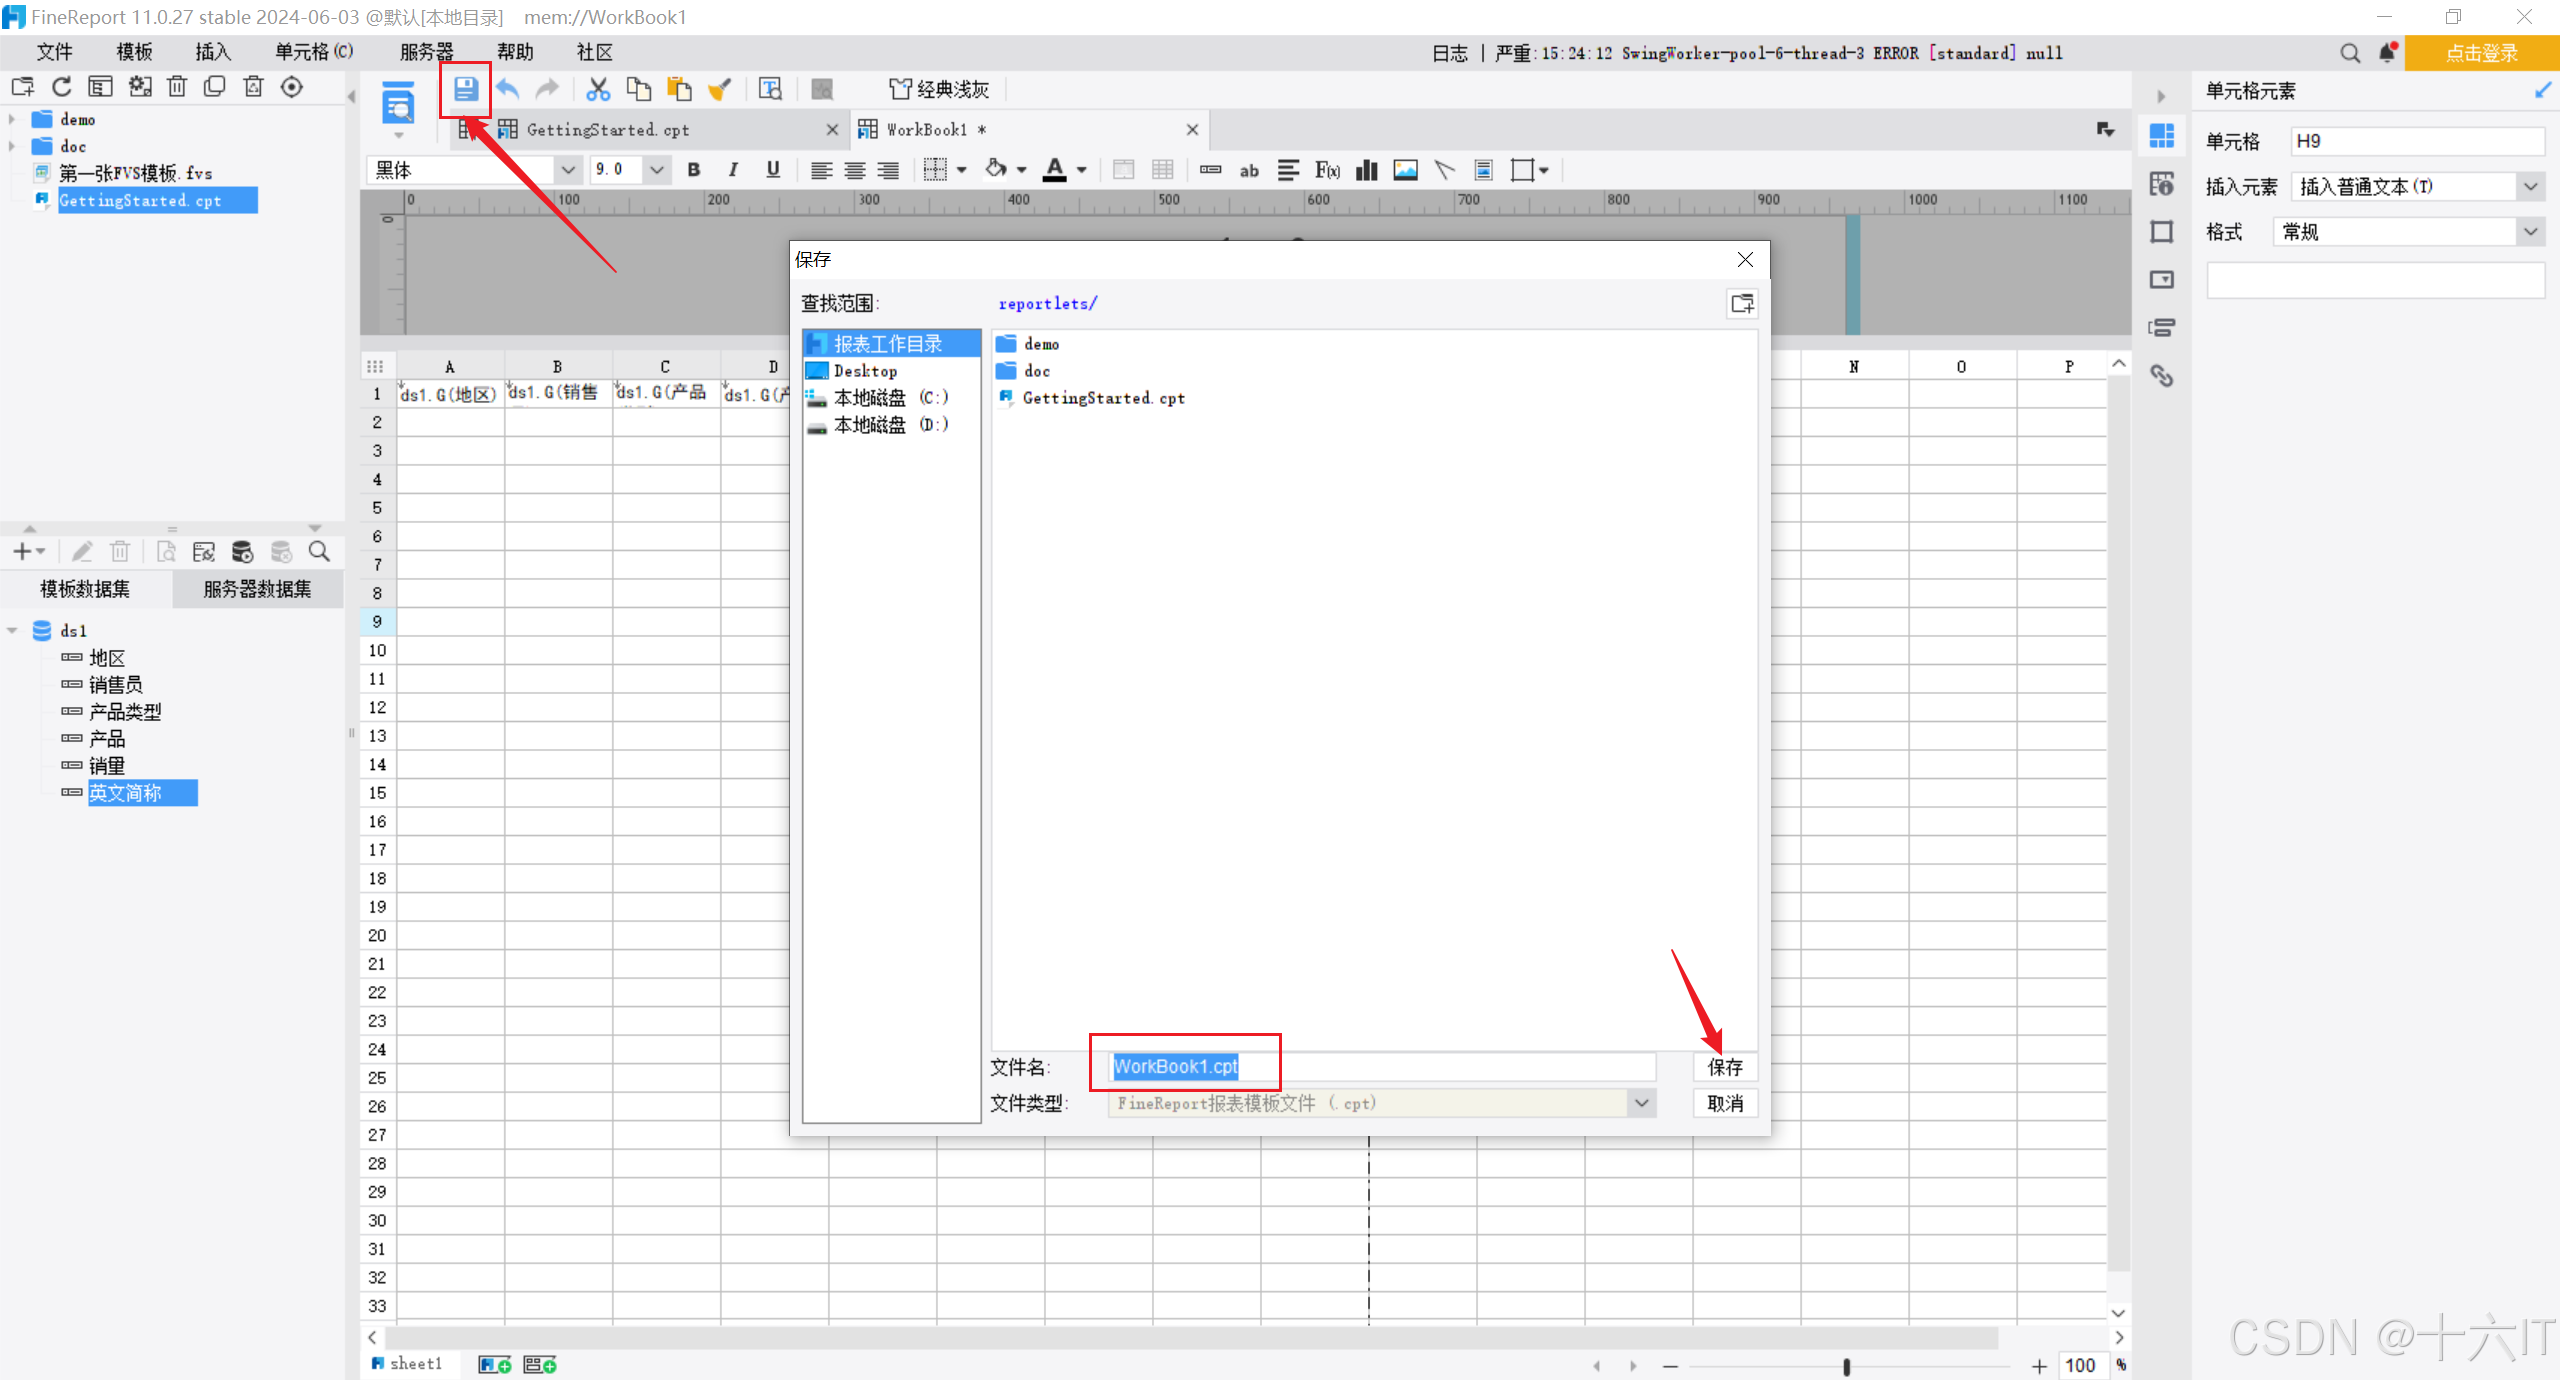The height and width of the screenshot is (1380, 2560).
Task: Click the save icon in the toolbar
Action: point(465,89)
